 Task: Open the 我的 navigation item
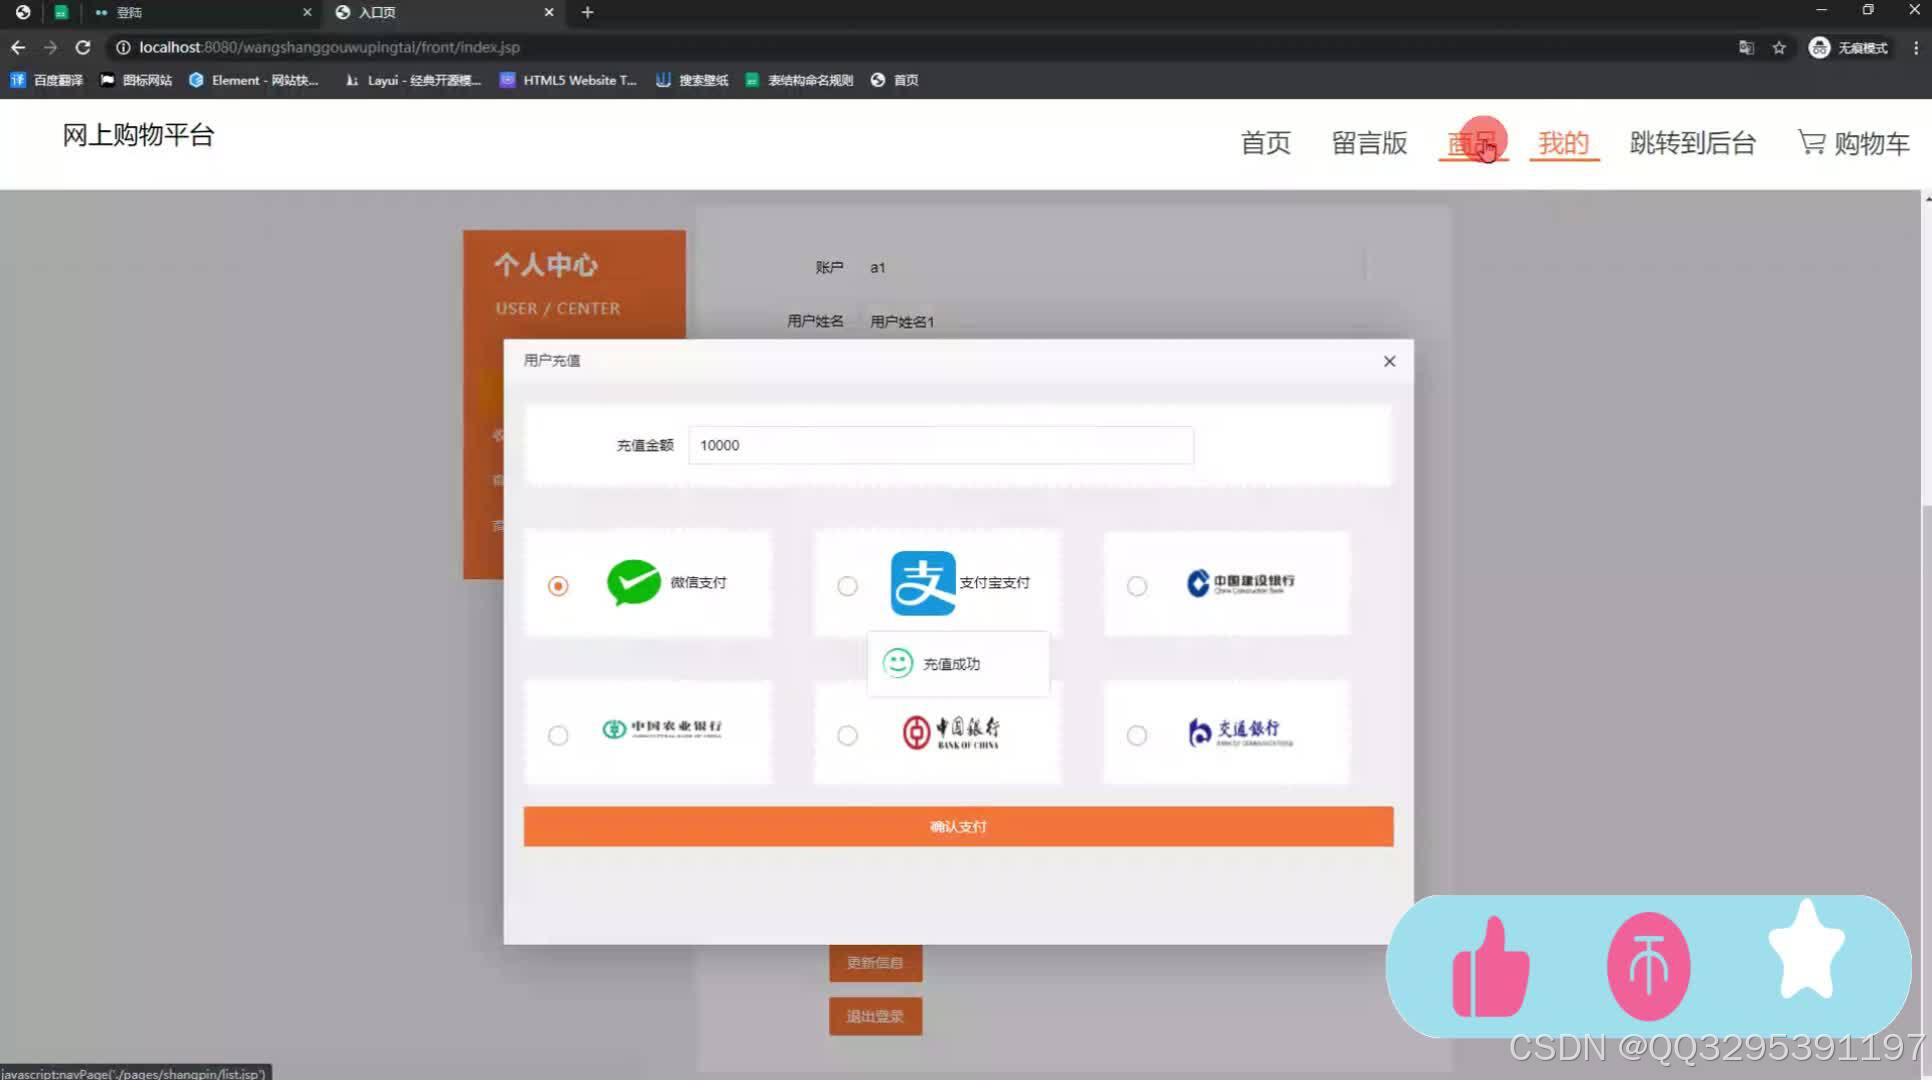click(x=1563, y=143)
